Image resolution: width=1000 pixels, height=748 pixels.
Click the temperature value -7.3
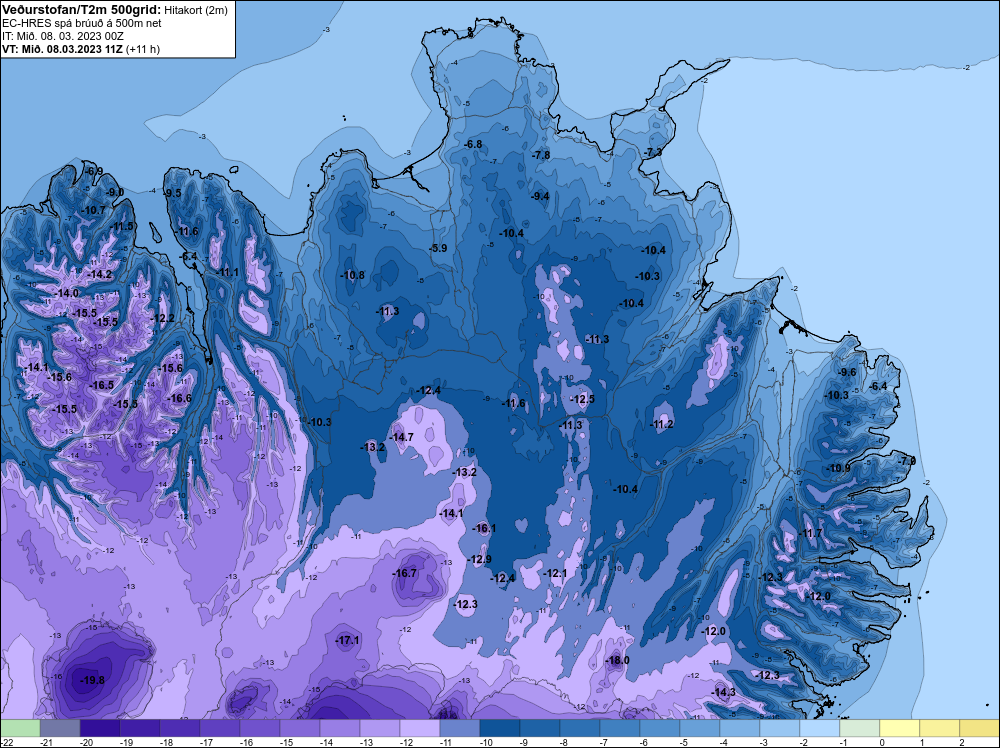coord(653,152)
